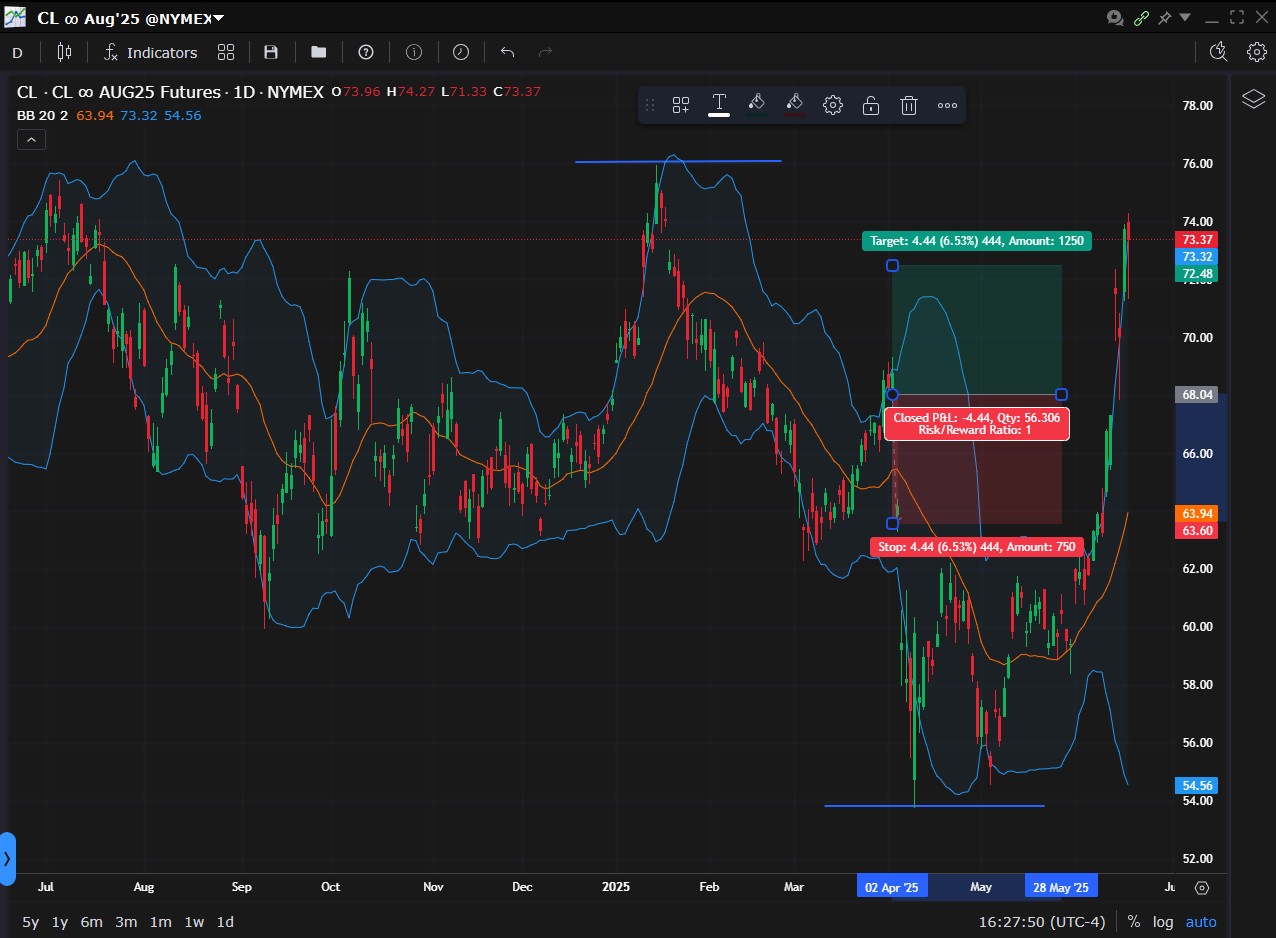Delete the position drawing via trash icon
This screenshot has height=938, width=1276.
pos(908,105)
